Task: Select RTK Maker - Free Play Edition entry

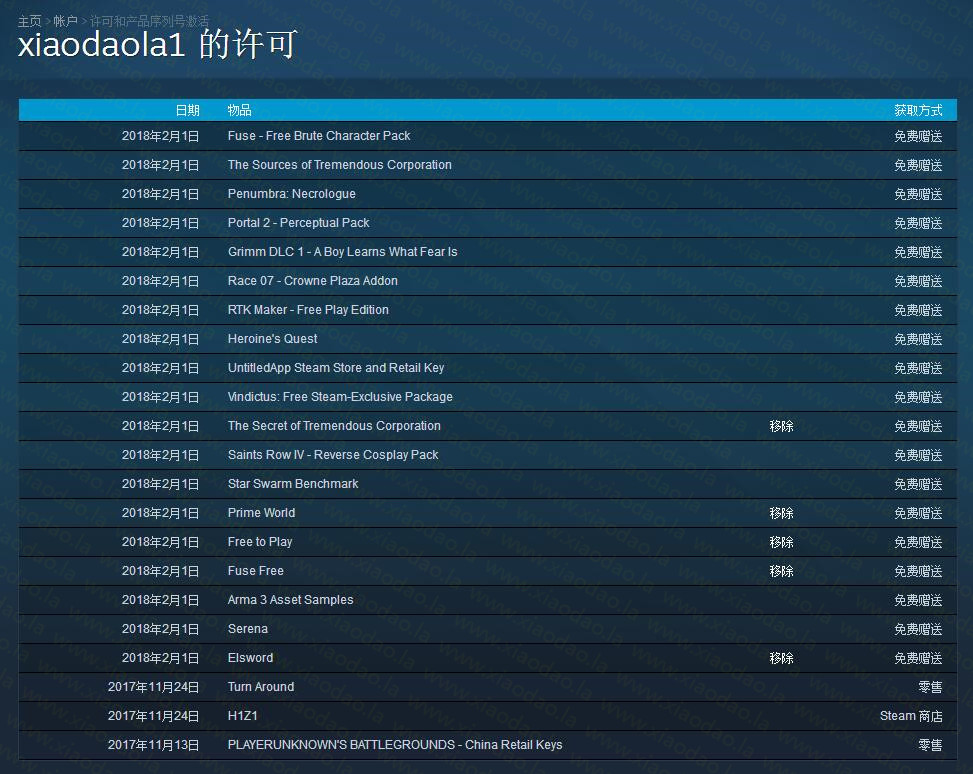Action: pyautogui.click(x=308, y=310)
